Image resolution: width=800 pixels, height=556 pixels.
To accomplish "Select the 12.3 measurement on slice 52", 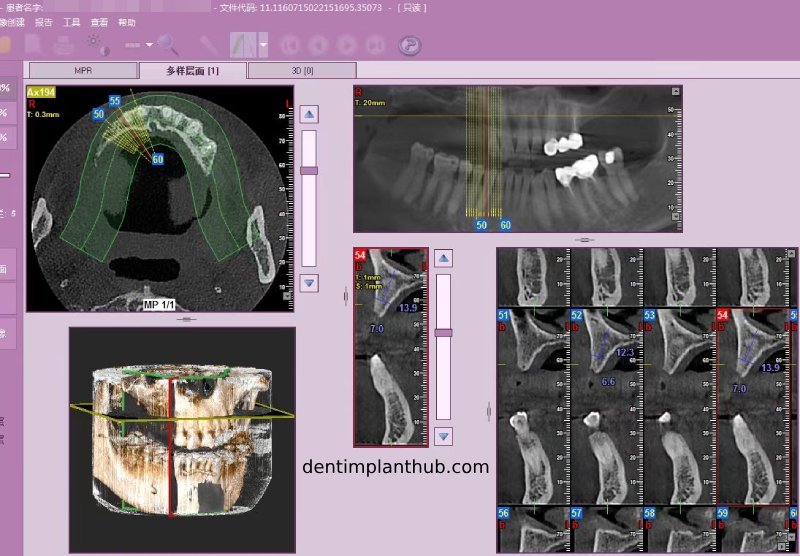I will [x=625, y=352].
